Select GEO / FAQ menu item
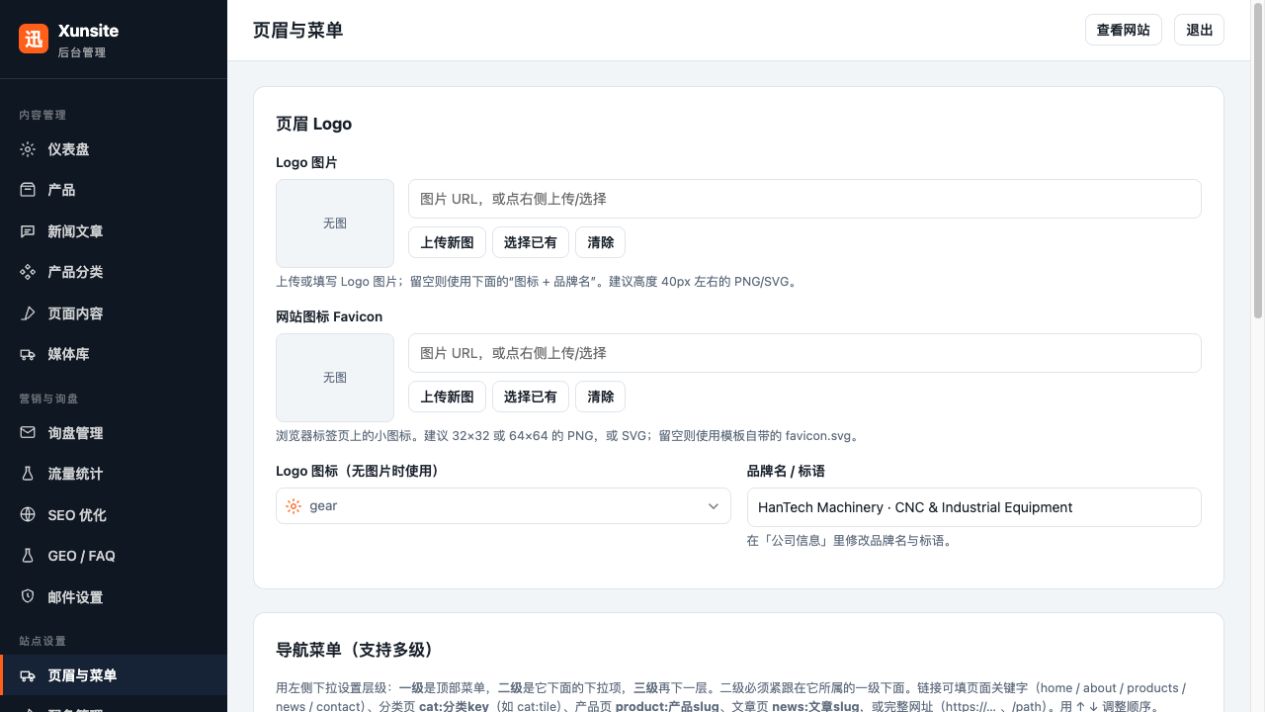Screen dimensions: 1265x712 click(113, 556)
